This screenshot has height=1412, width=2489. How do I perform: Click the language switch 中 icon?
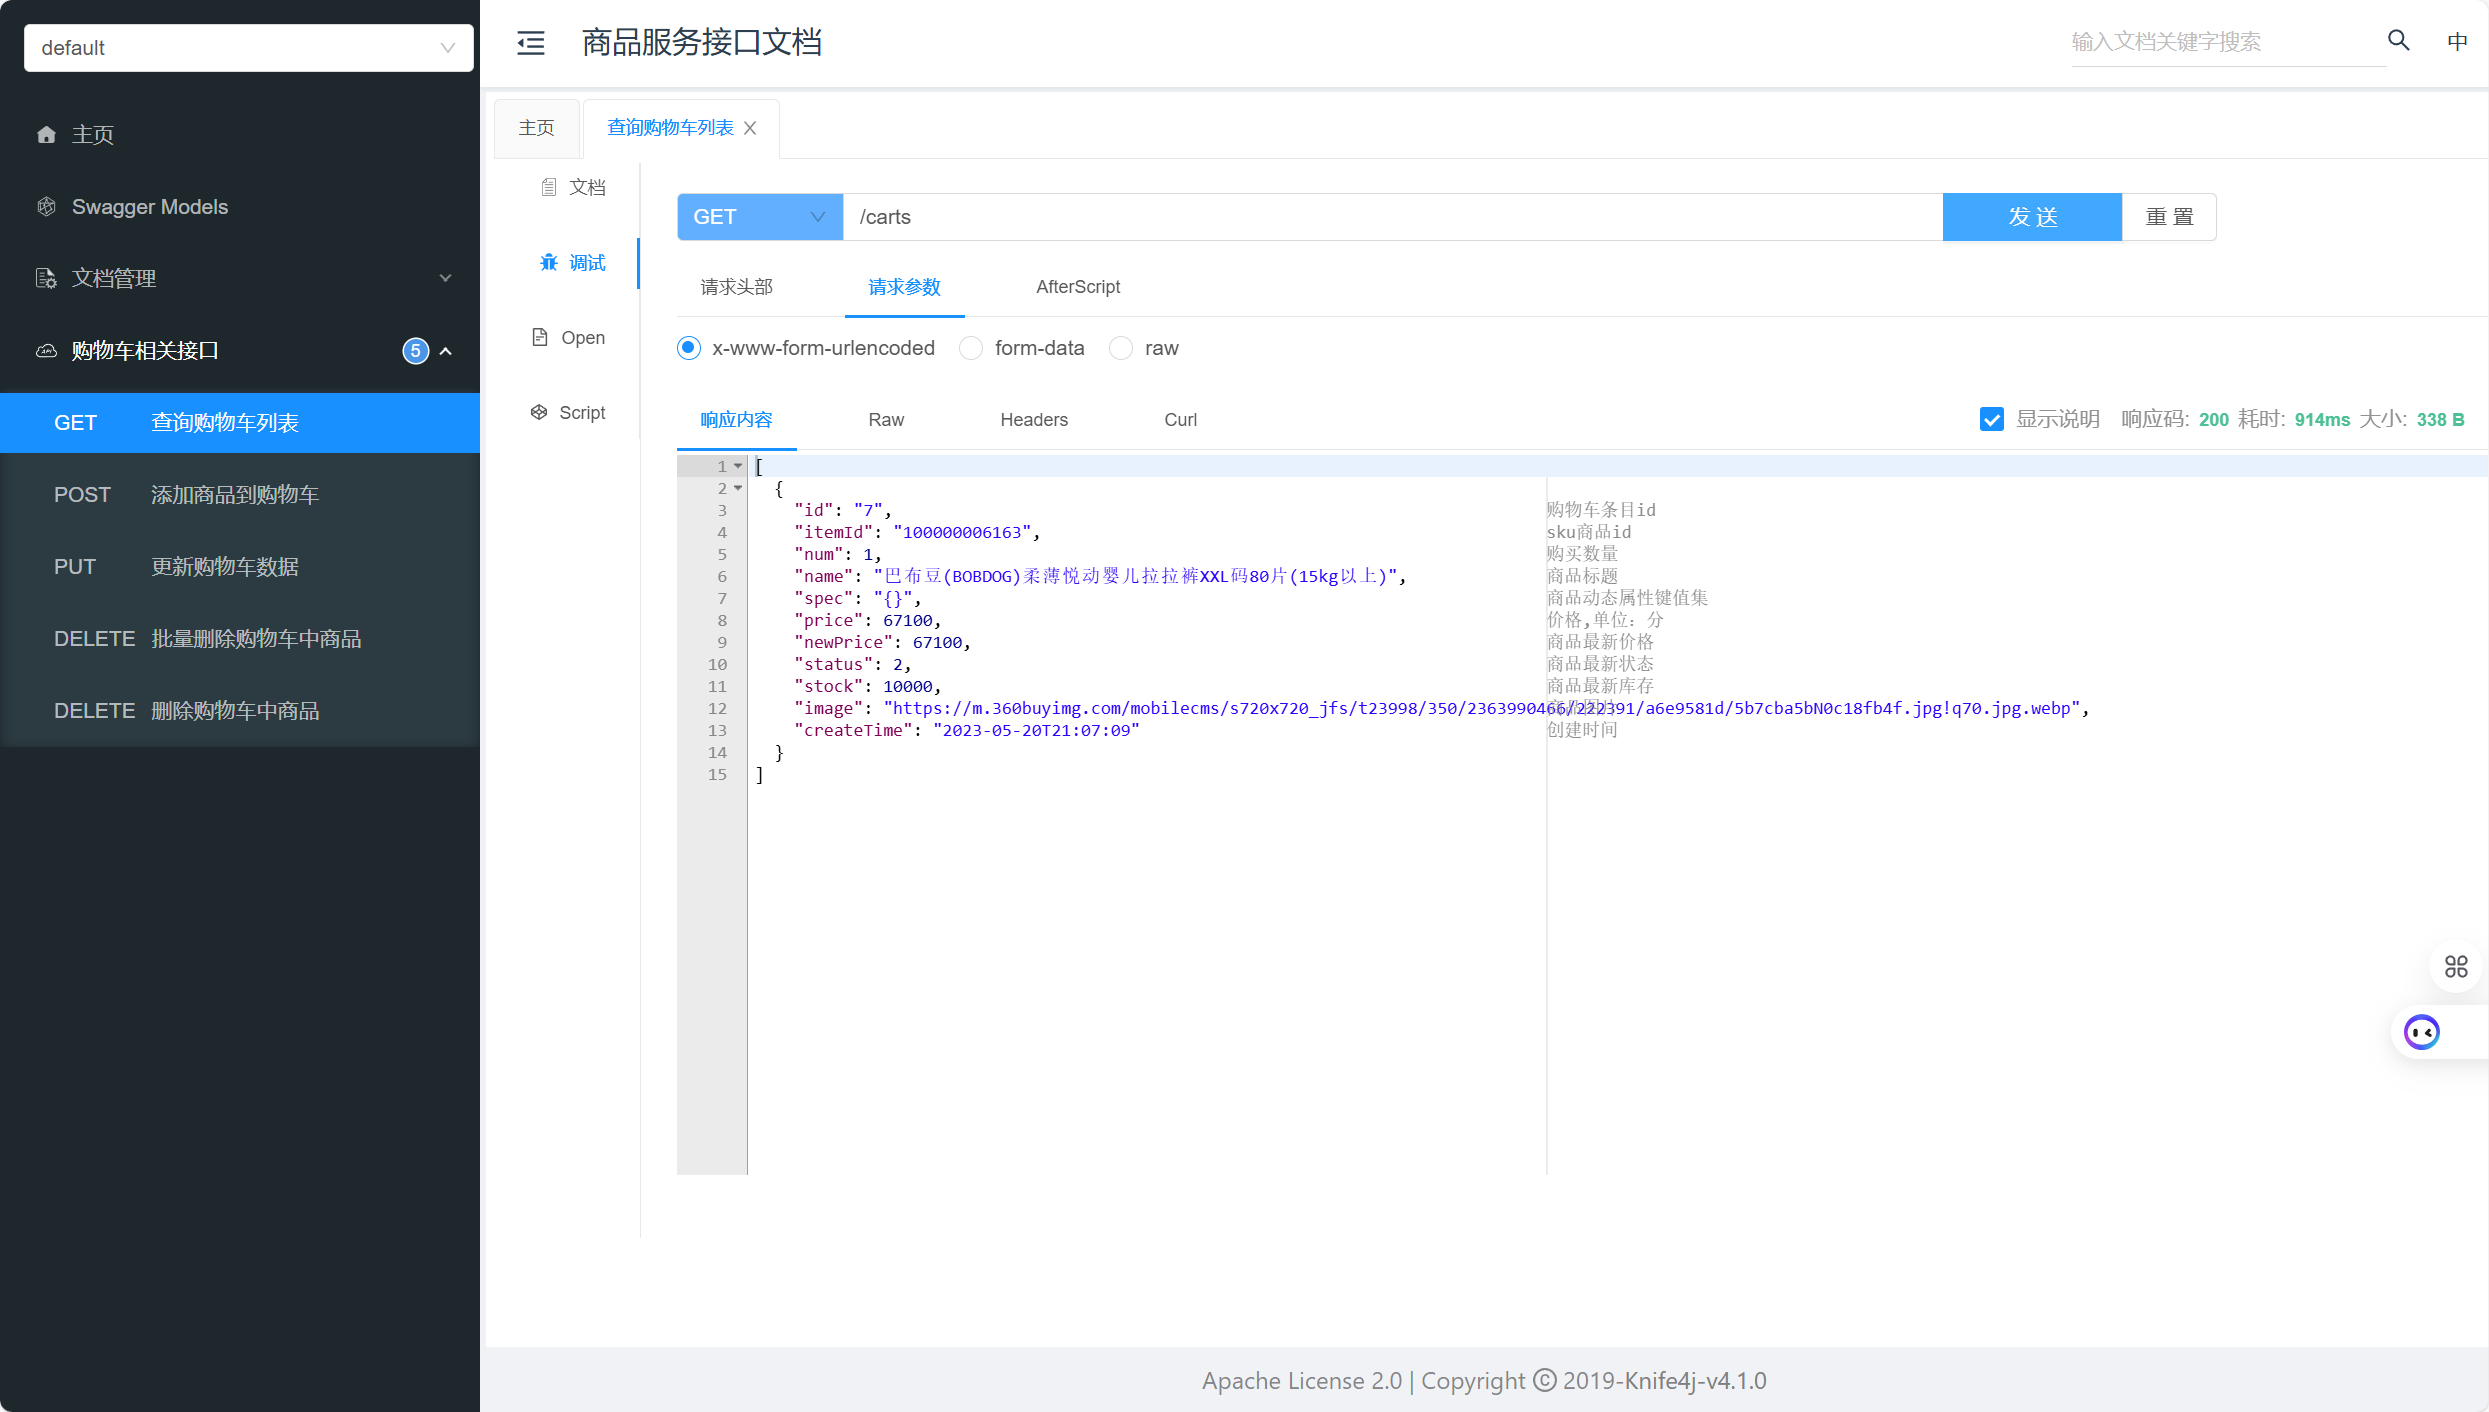tap(2457, 41)
